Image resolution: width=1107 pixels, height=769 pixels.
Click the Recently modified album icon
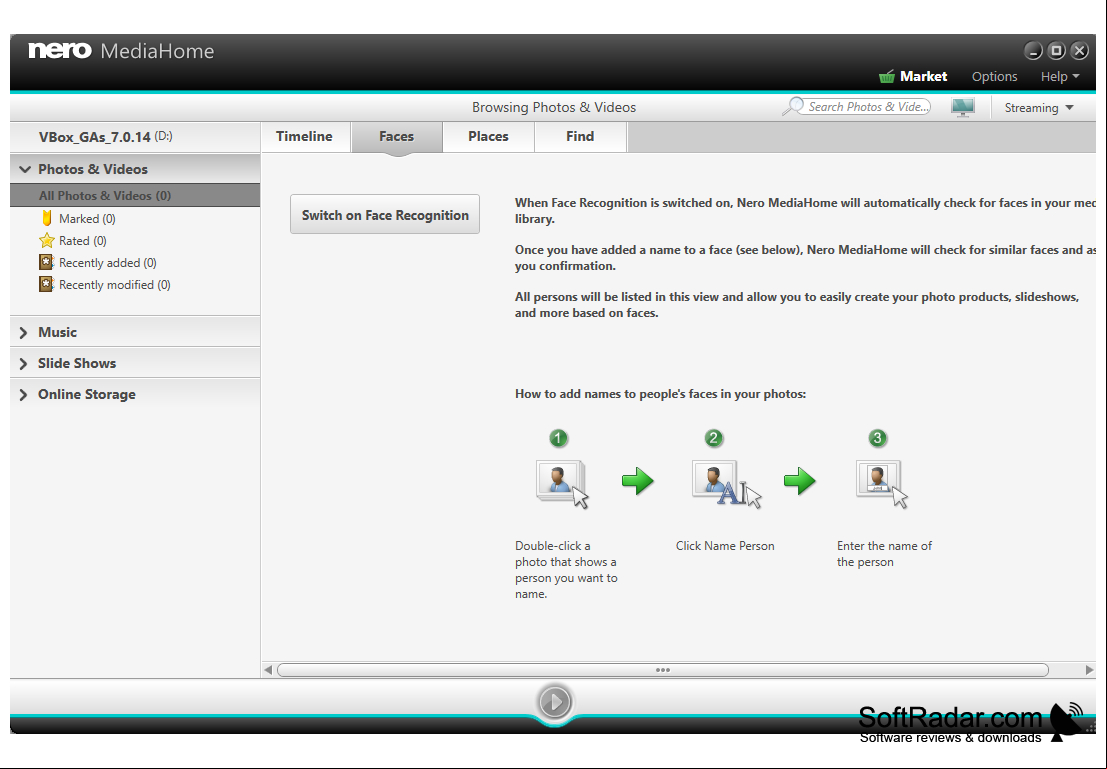[x=46, y=284]
